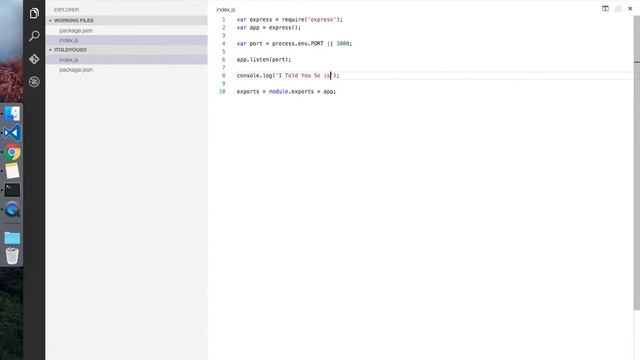Place cursor in the require('express') line
Screen dimensions: 640x360
pyautogui.click(x=290, y=20)
